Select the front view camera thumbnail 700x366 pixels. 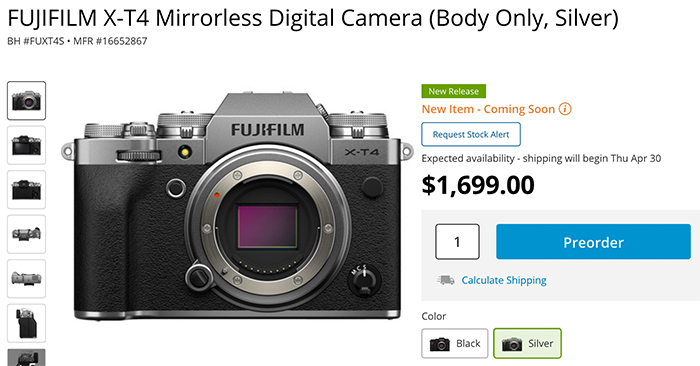26,100
